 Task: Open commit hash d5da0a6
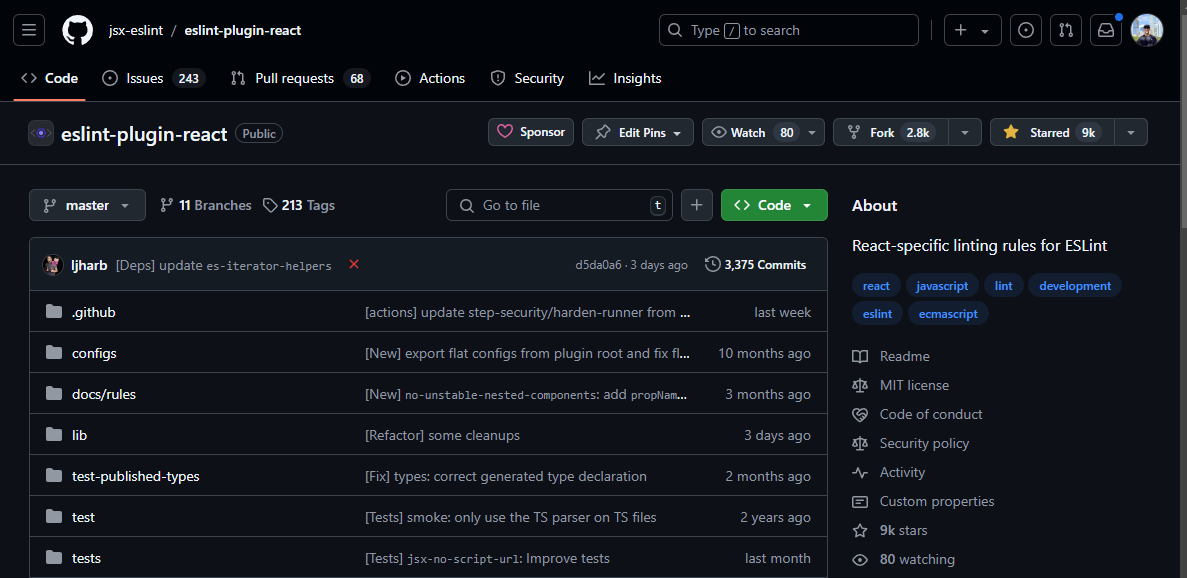[x=598, y=265]
